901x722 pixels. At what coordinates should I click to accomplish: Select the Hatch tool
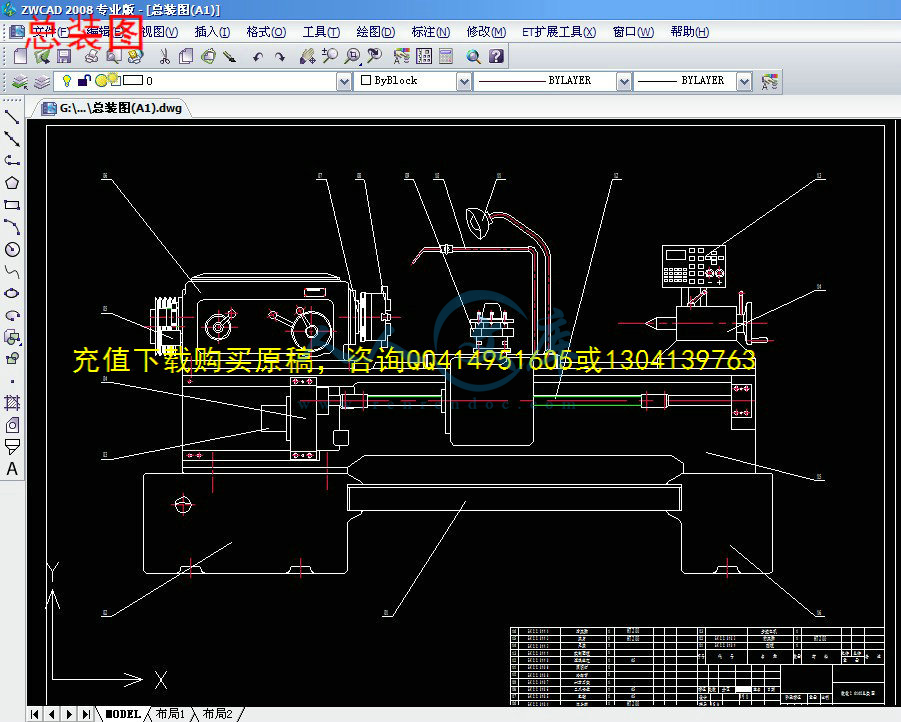(x=12, y=402)
